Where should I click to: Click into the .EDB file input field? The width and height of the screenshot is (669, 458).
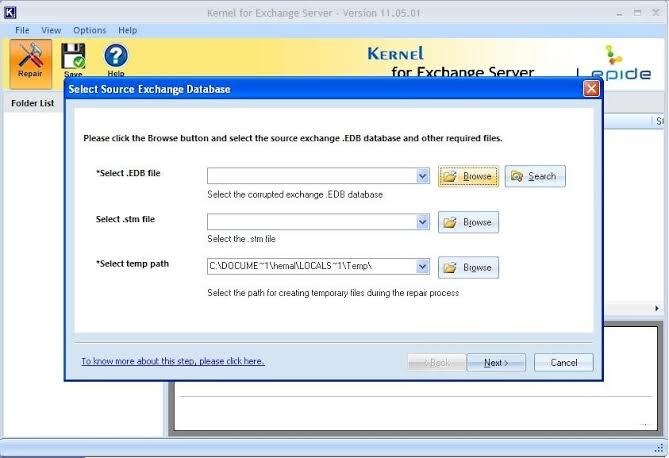point(312,176)
